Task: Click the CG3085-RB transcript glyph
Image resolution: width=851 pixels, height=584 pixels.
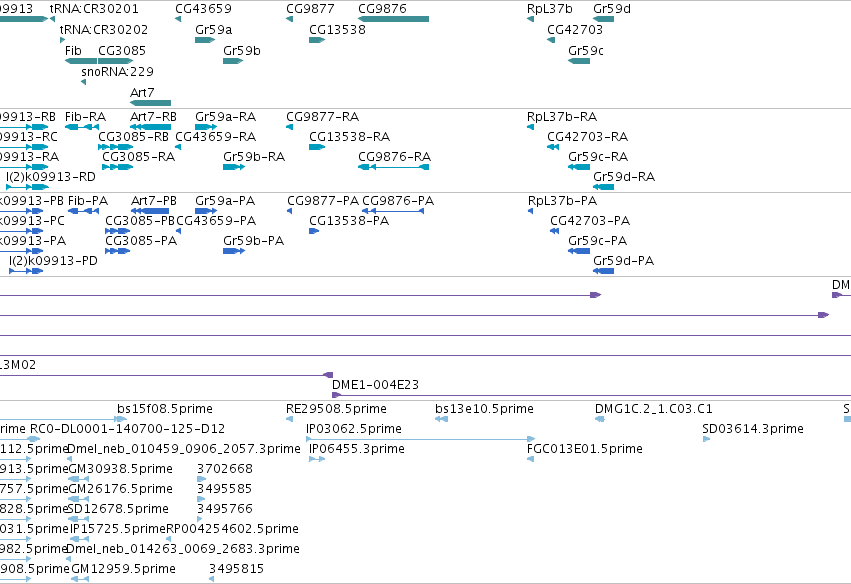Action: point(116,147)
